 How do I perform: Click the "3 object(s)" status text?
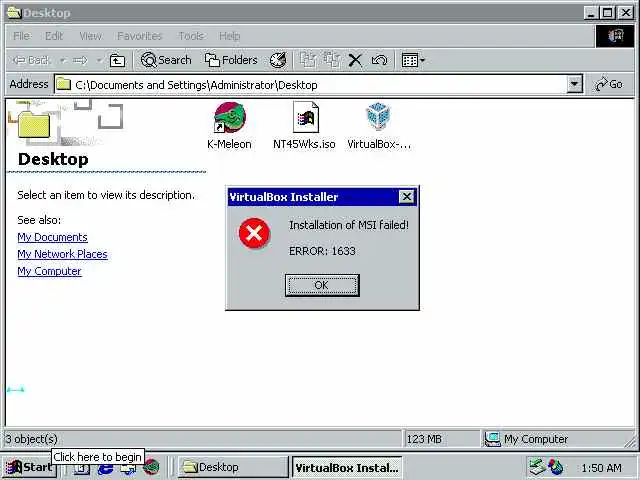click(31, 439)
